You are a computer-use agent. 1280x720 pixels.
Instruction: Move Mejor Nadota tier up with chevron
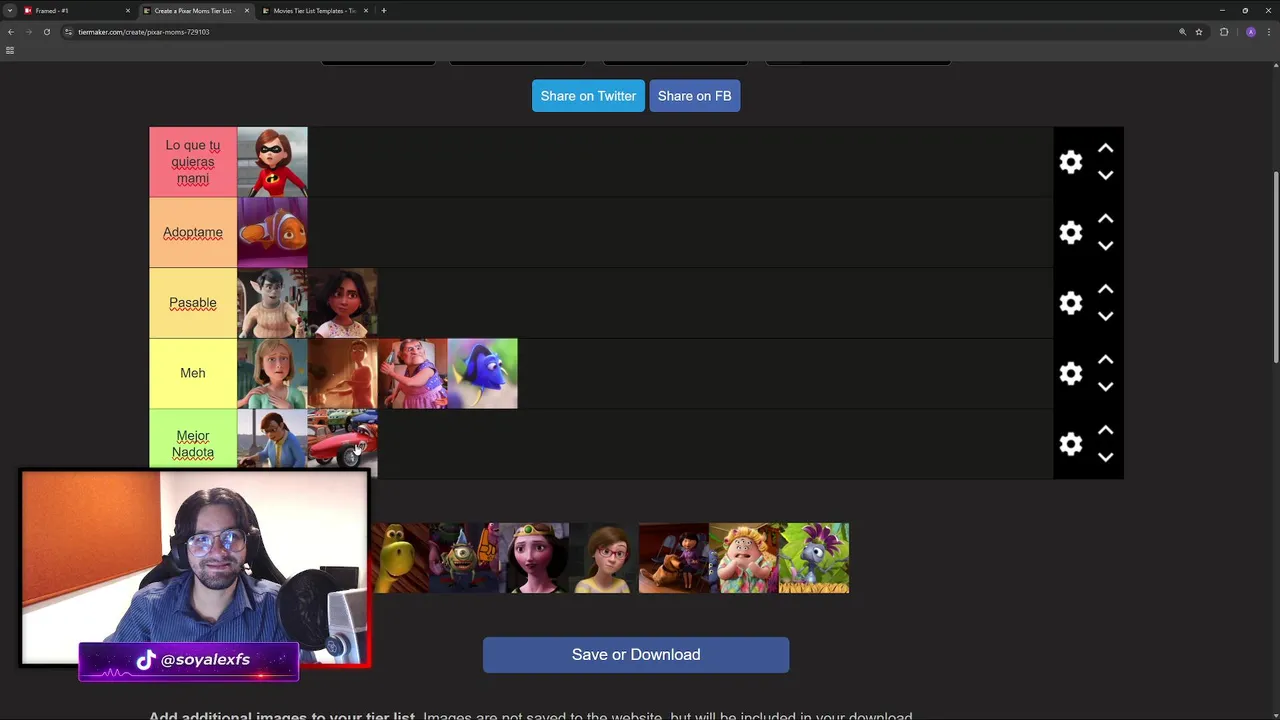[x=1105, y=430]
